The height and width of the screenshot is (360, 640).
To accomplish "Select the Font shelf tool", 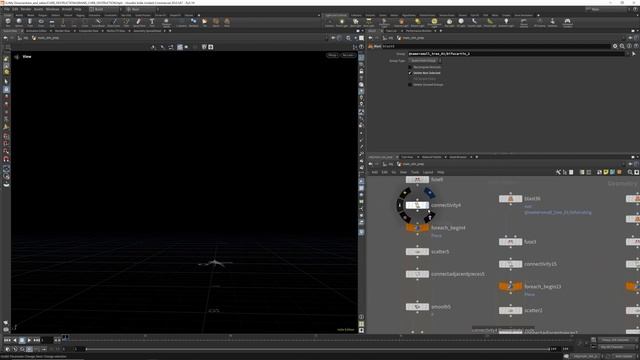I will pyautogui.click(x=152, y=22).
